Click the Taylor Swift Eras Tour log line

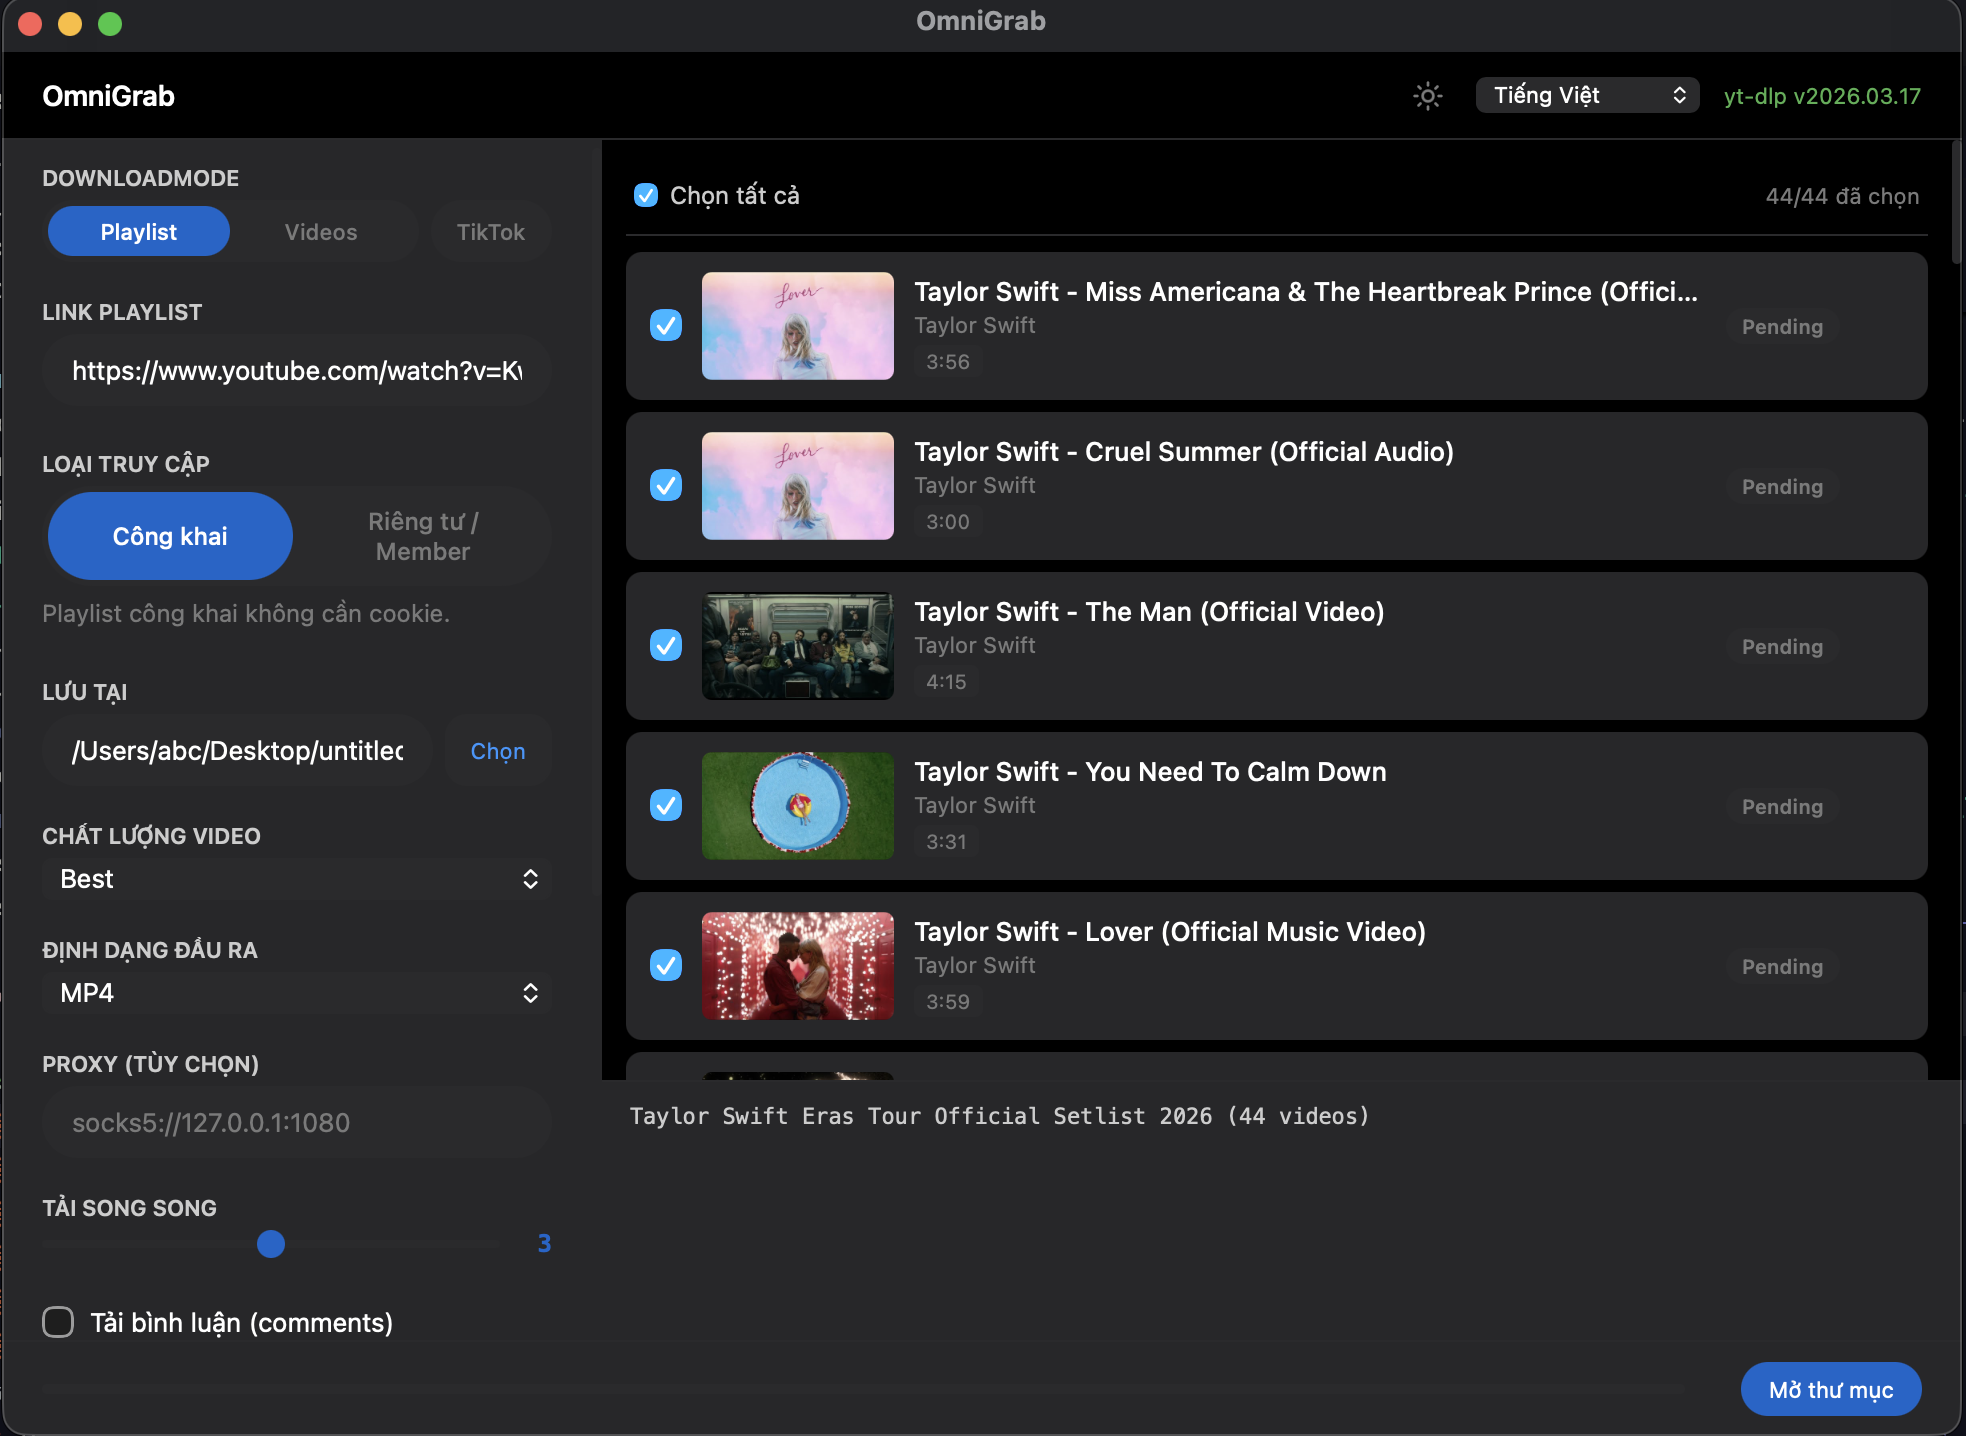999,1116
